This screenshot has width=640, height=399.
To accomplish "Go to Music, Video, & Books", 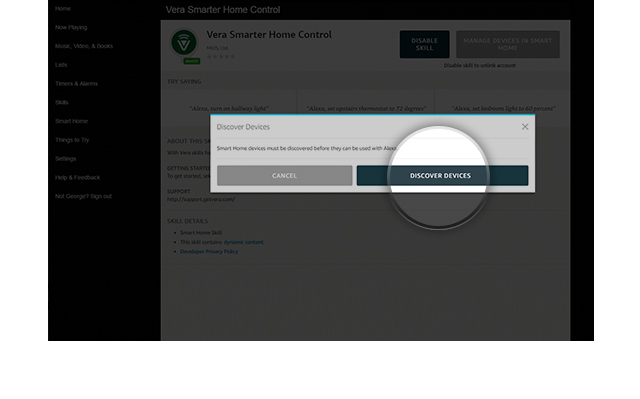I will [x=84, y=46].
